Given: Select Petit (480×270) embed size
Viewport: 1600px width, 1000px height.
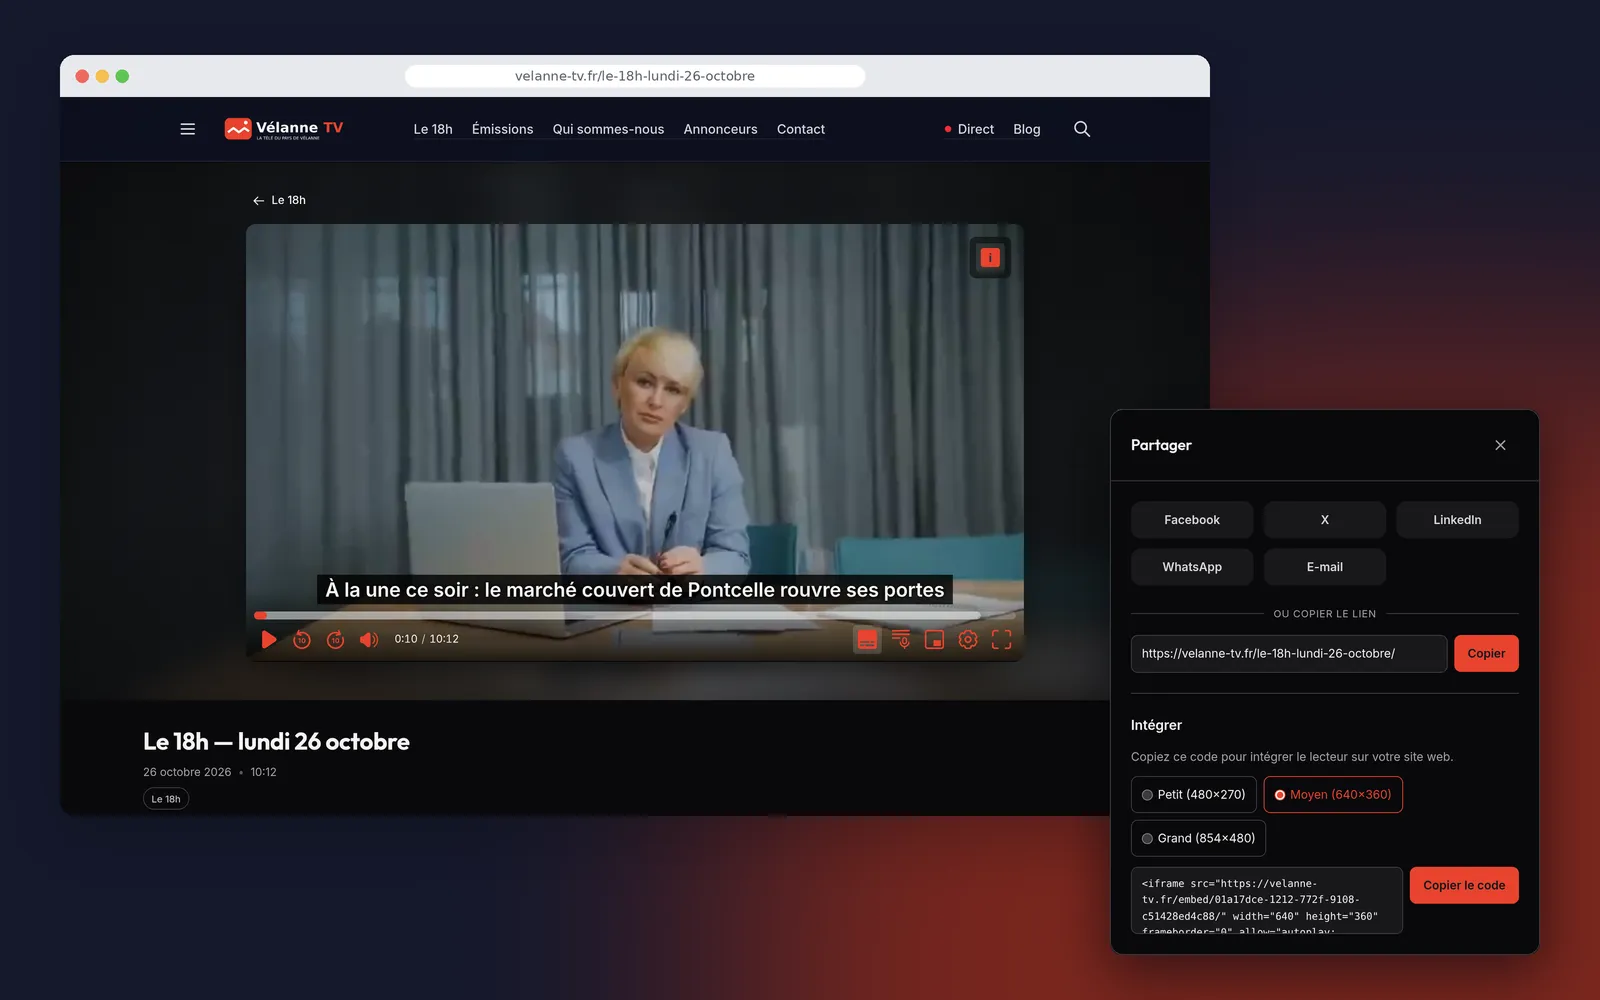Looking at the screenshot, I should [1193, 795].
